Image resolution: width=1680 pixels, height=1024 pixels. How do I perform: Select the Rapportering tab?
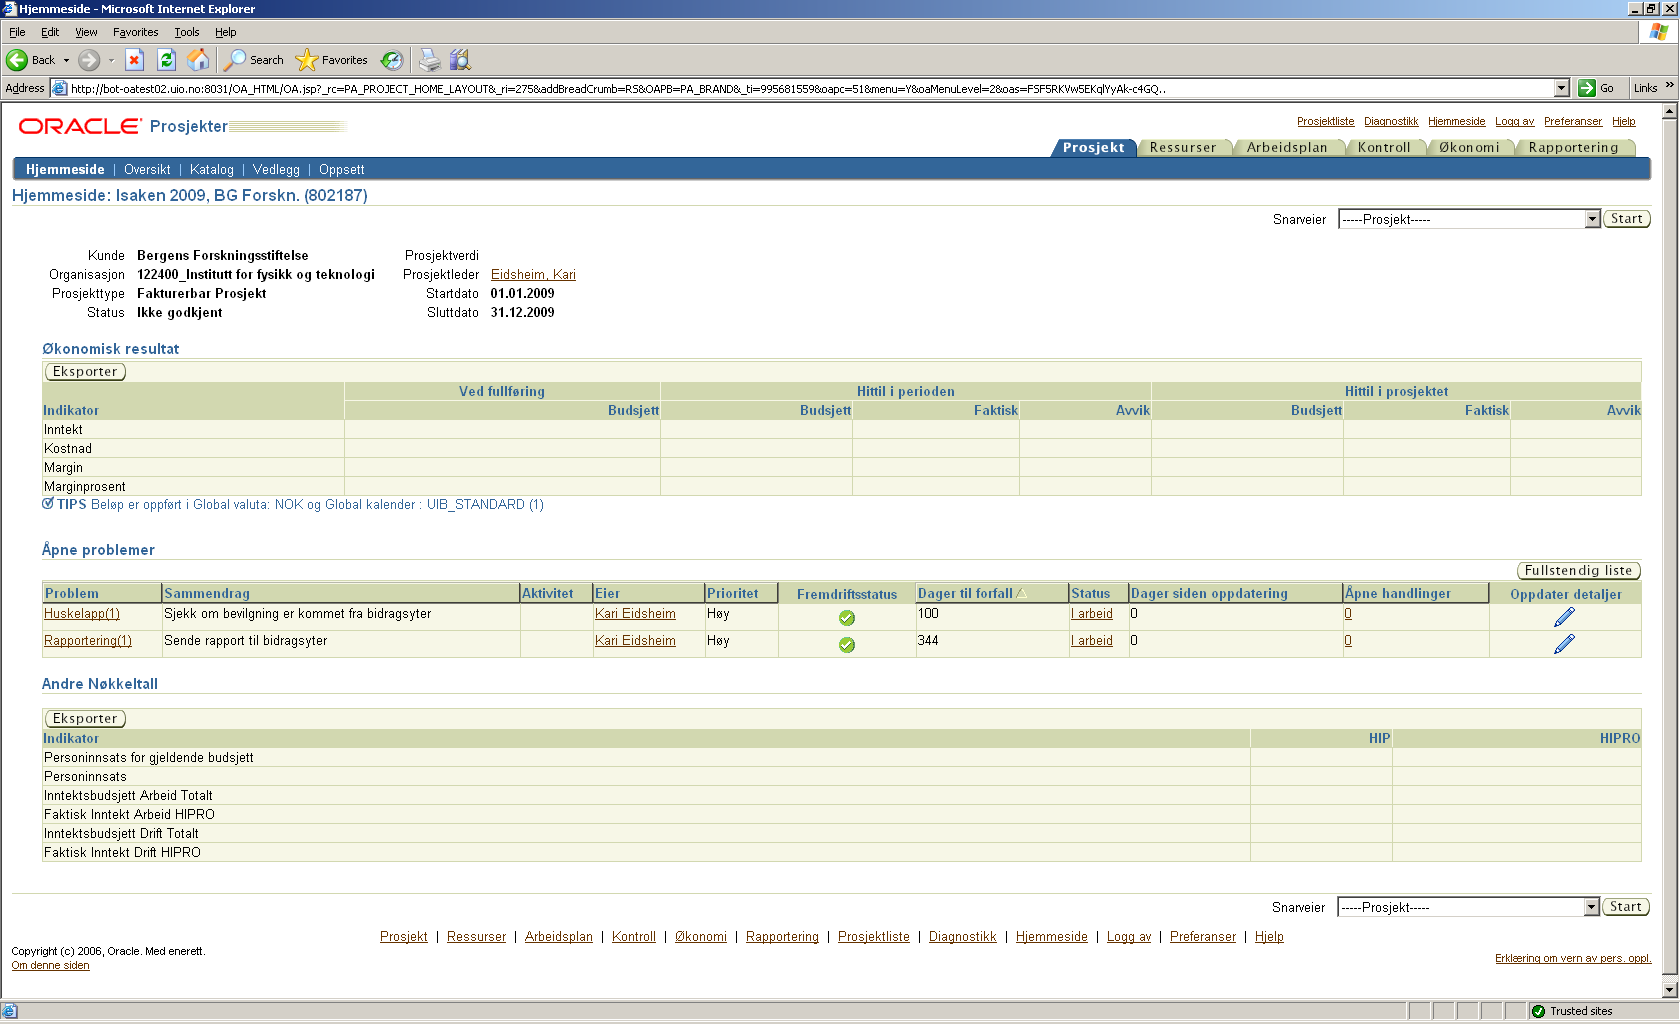1573,147
